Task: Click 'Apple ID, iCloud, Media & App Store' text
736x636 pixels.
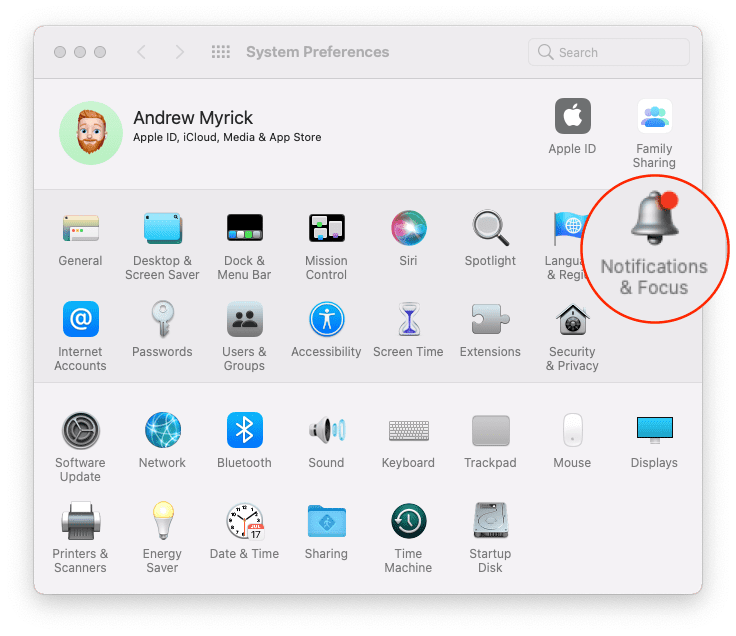Action: [227, 138]
